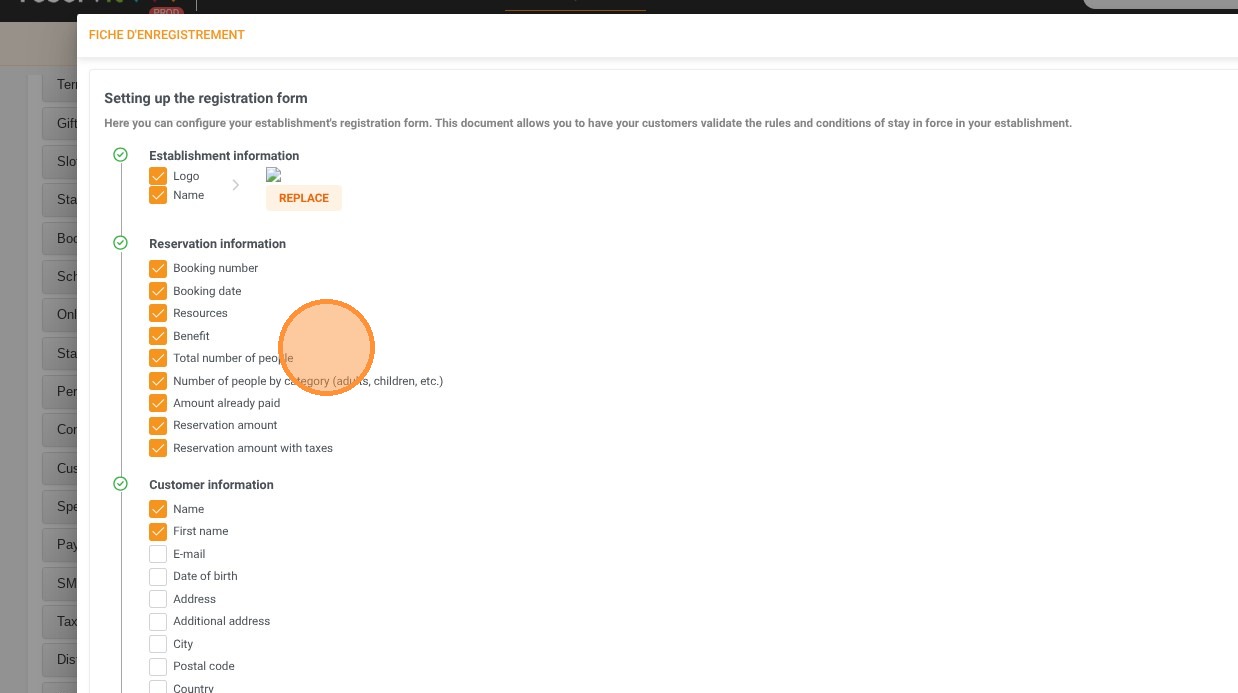Enable the E-mail checkbox
Image resolution: width=1238 pixels, height=693 pixels.
pyautogui.click(x=158, y=554)
